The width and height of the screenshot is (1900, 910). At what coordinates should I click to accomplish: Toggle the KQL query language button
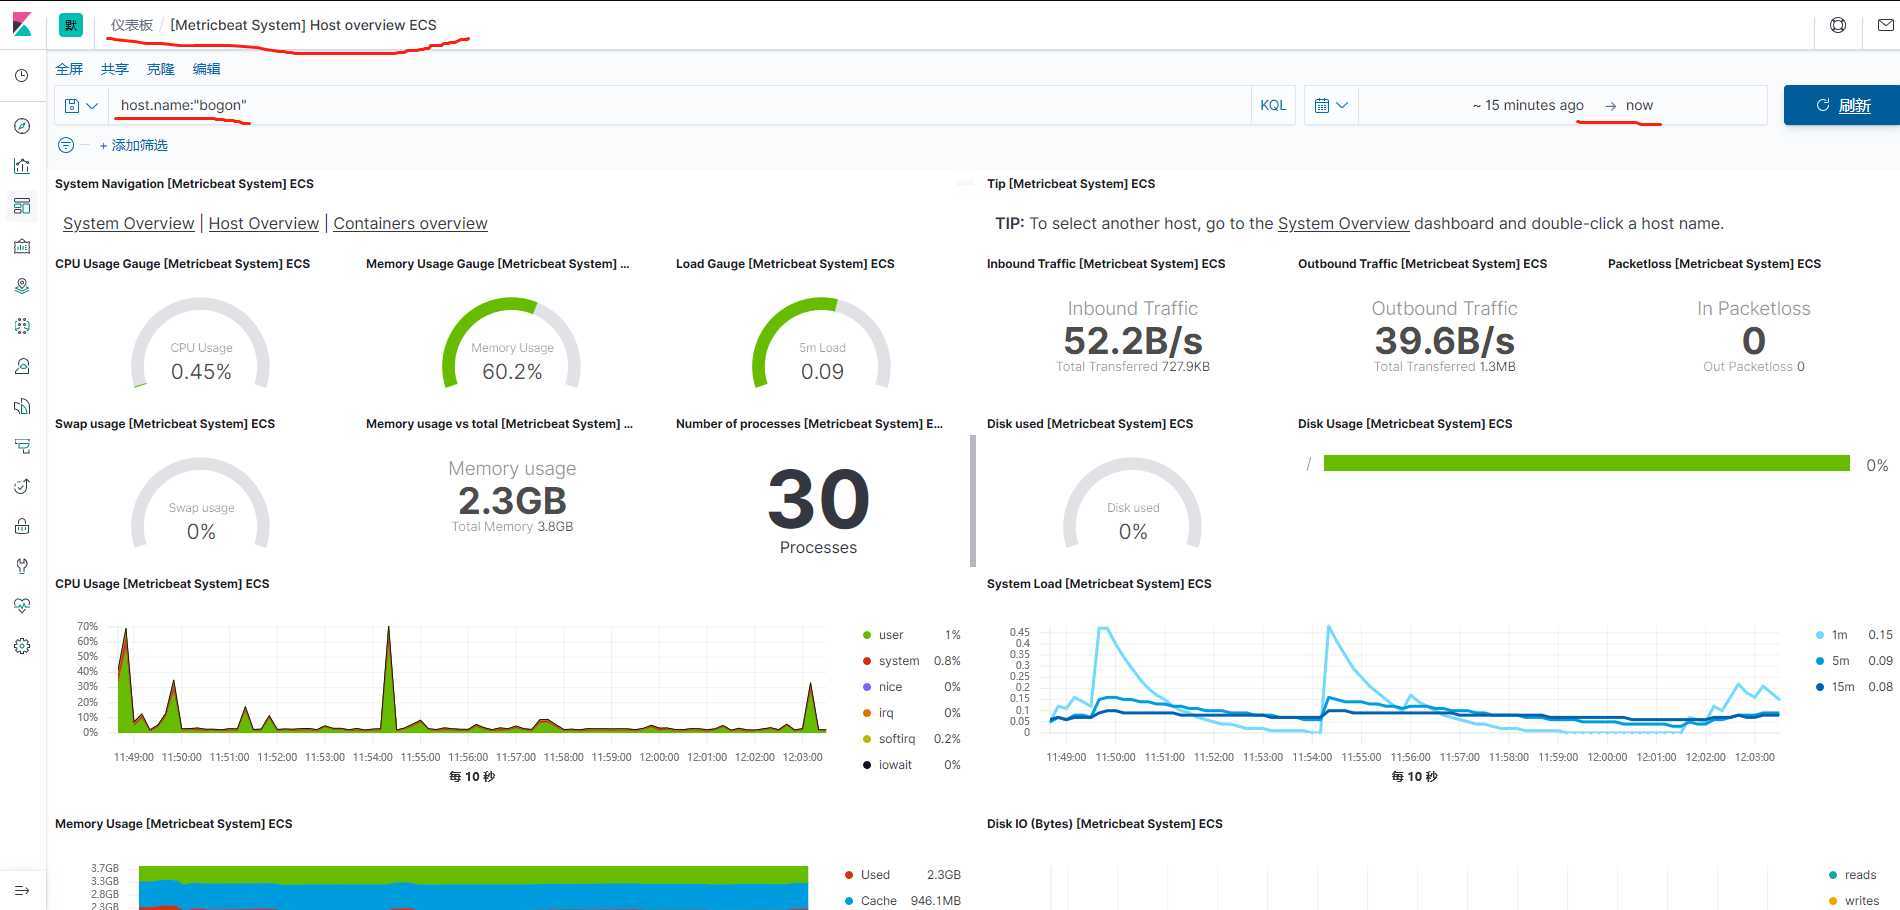pos(1273,105)
